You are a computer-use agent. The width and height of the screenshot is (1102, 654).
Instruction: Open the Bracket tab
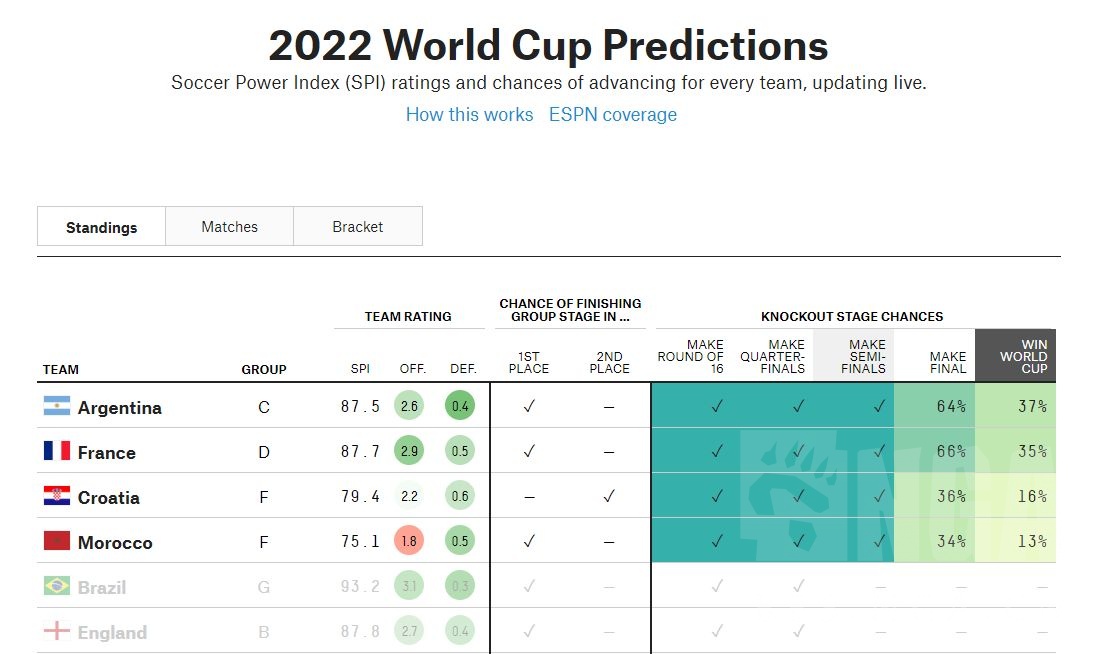click(358, 227)
